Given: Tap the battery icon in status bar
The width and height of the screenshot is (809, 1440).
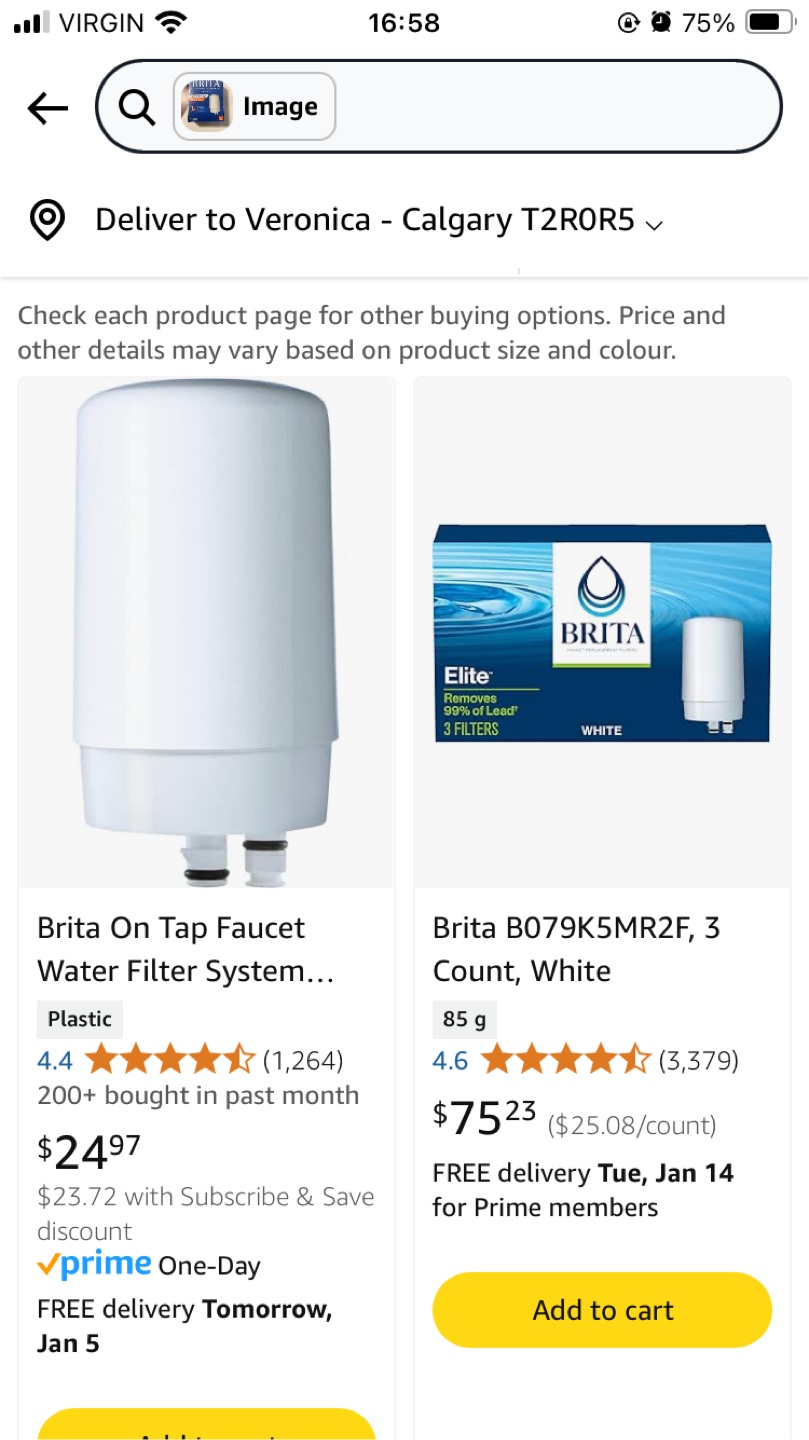Looking at the screenshot, I should point(770,22).
